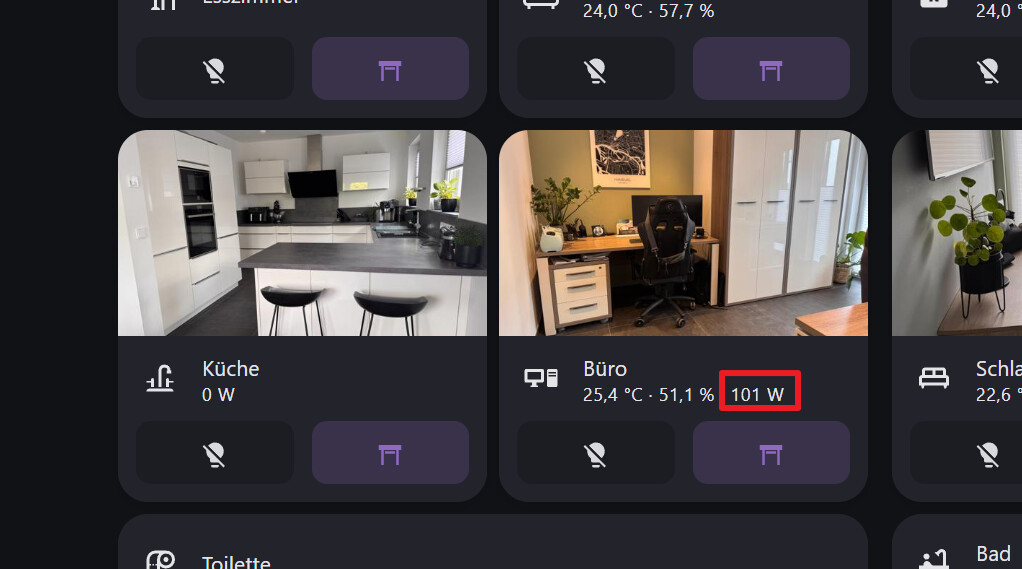Toggle the purple blind button in Küche card
The image size is (1022, 569).
[390, 452]
